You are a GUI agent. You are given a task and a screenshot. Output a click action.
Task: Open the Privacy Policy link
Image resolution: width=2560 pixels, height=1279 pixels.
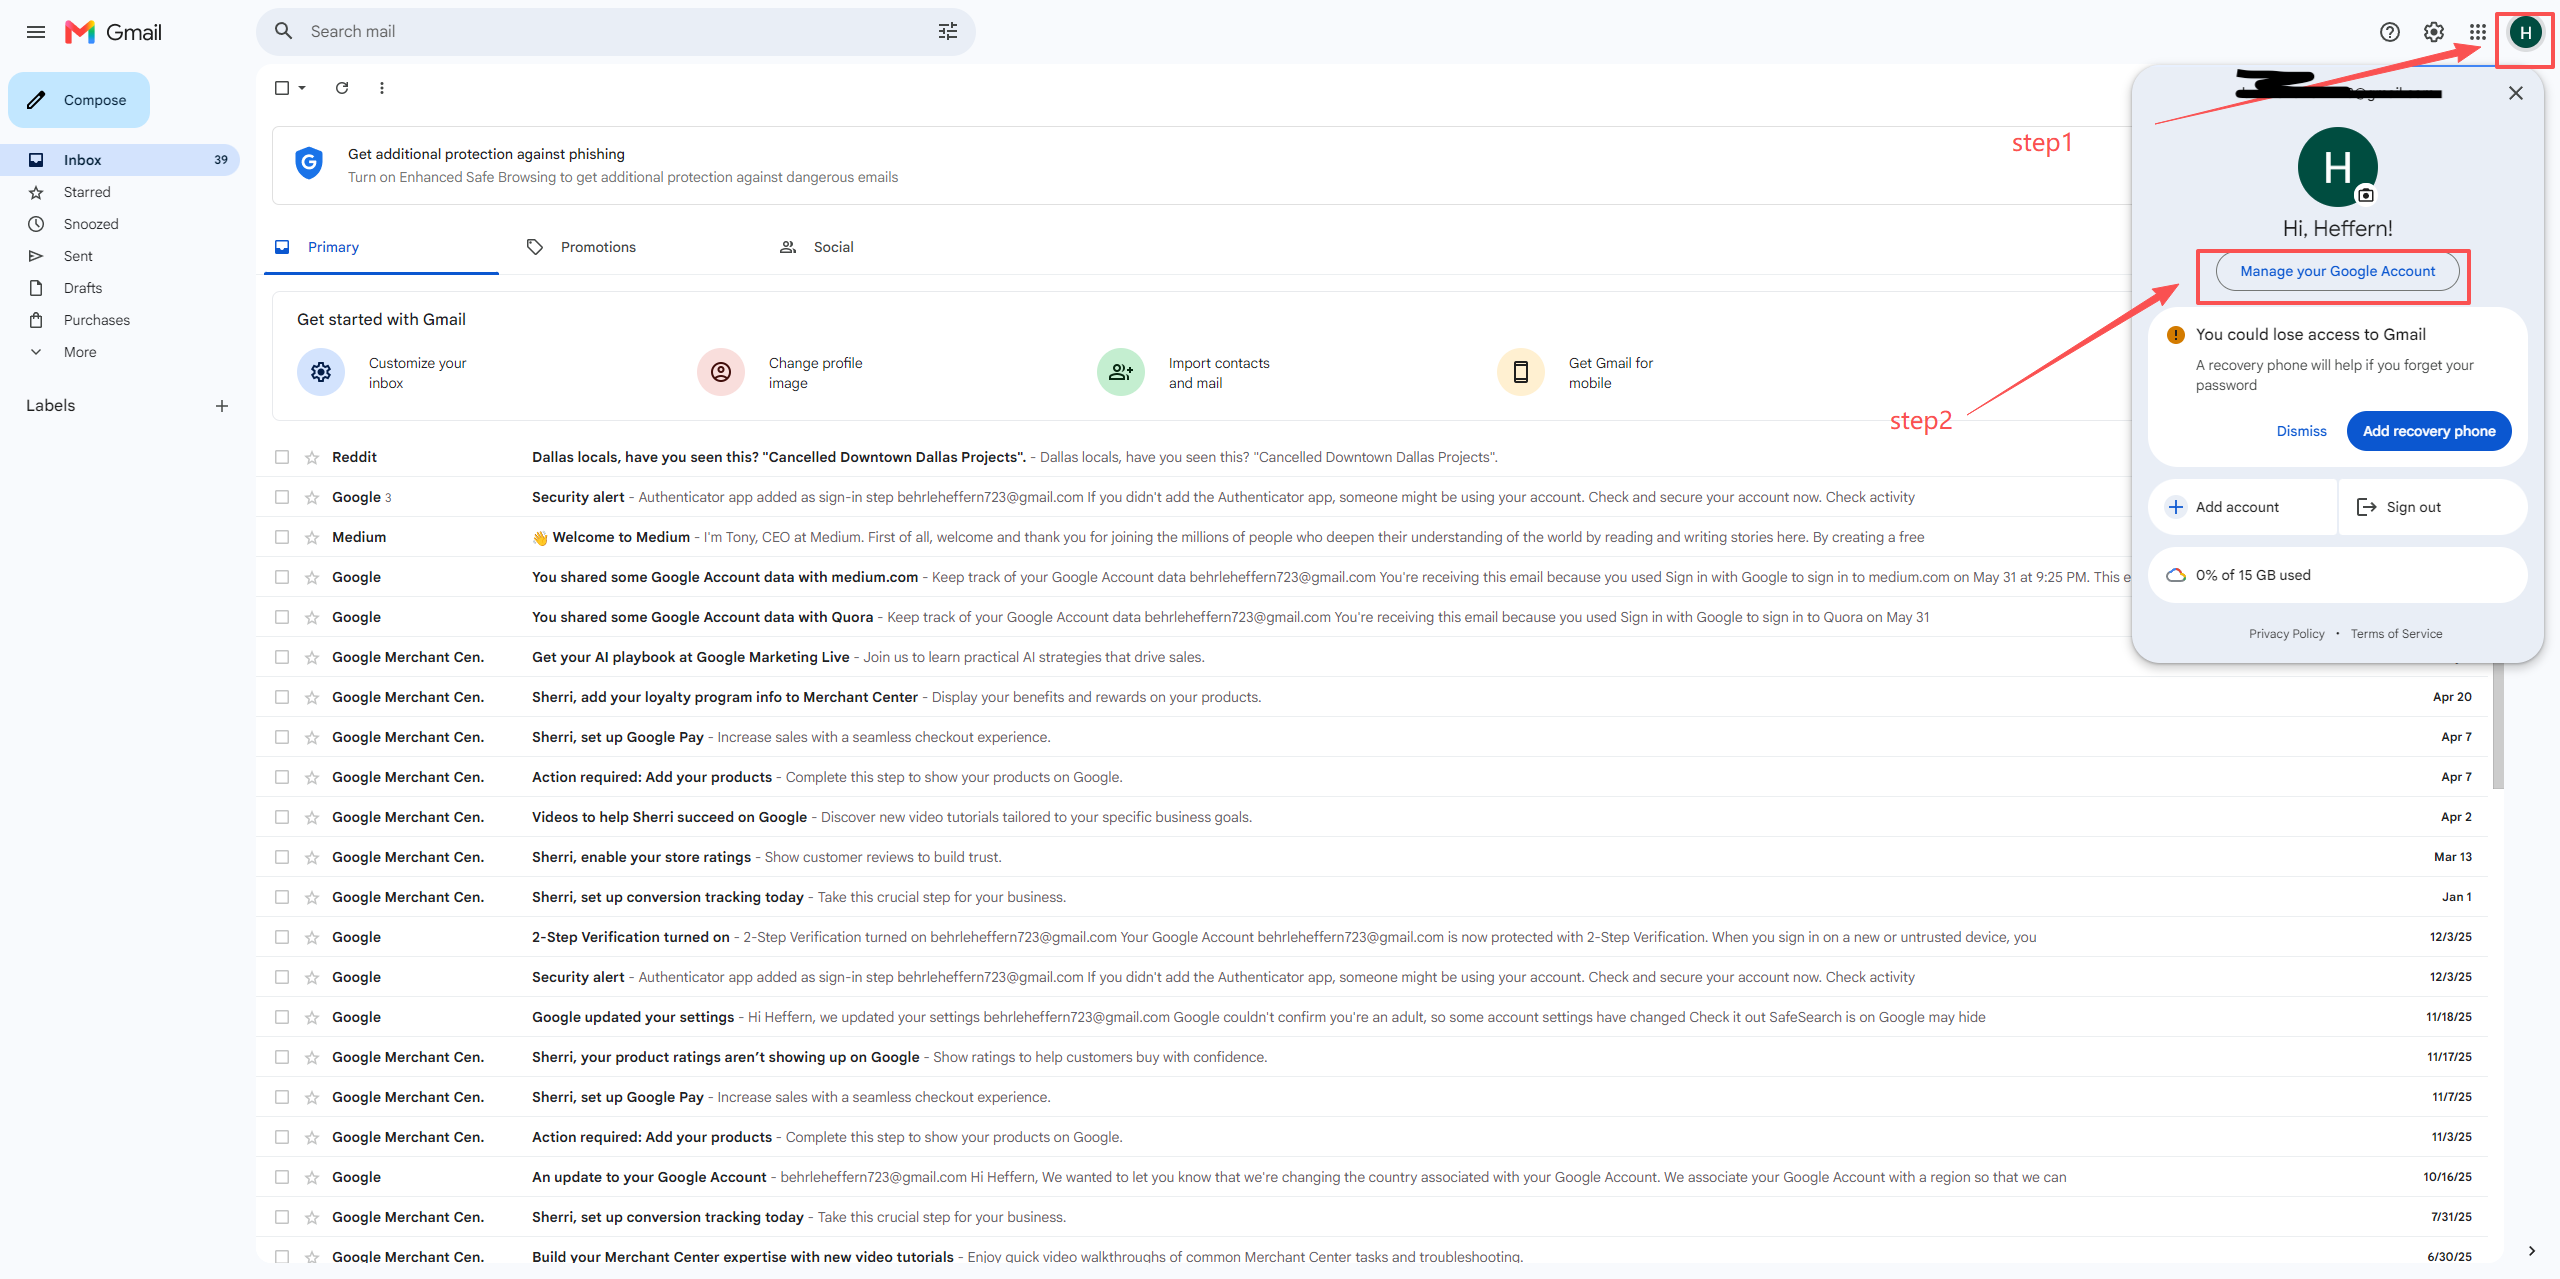[x=2287, y=634]
